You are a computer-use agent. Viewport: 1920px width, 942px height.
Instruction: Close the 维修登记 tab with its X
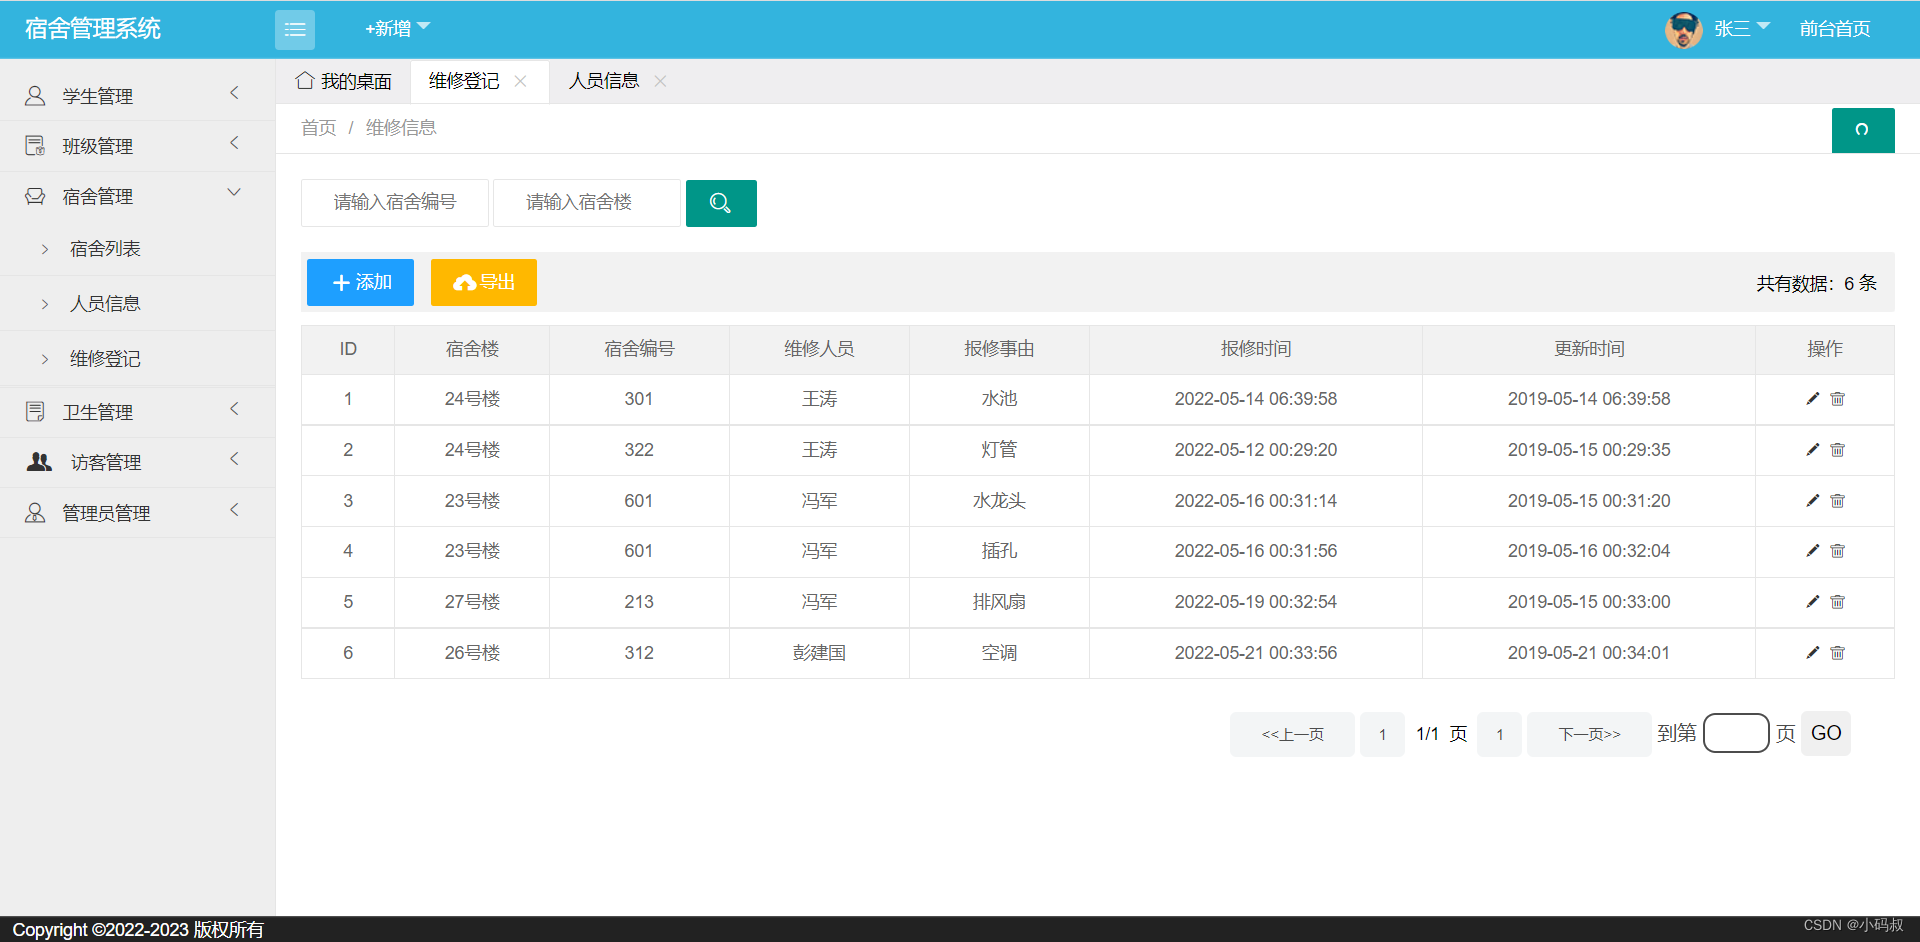tap(520, 81)
